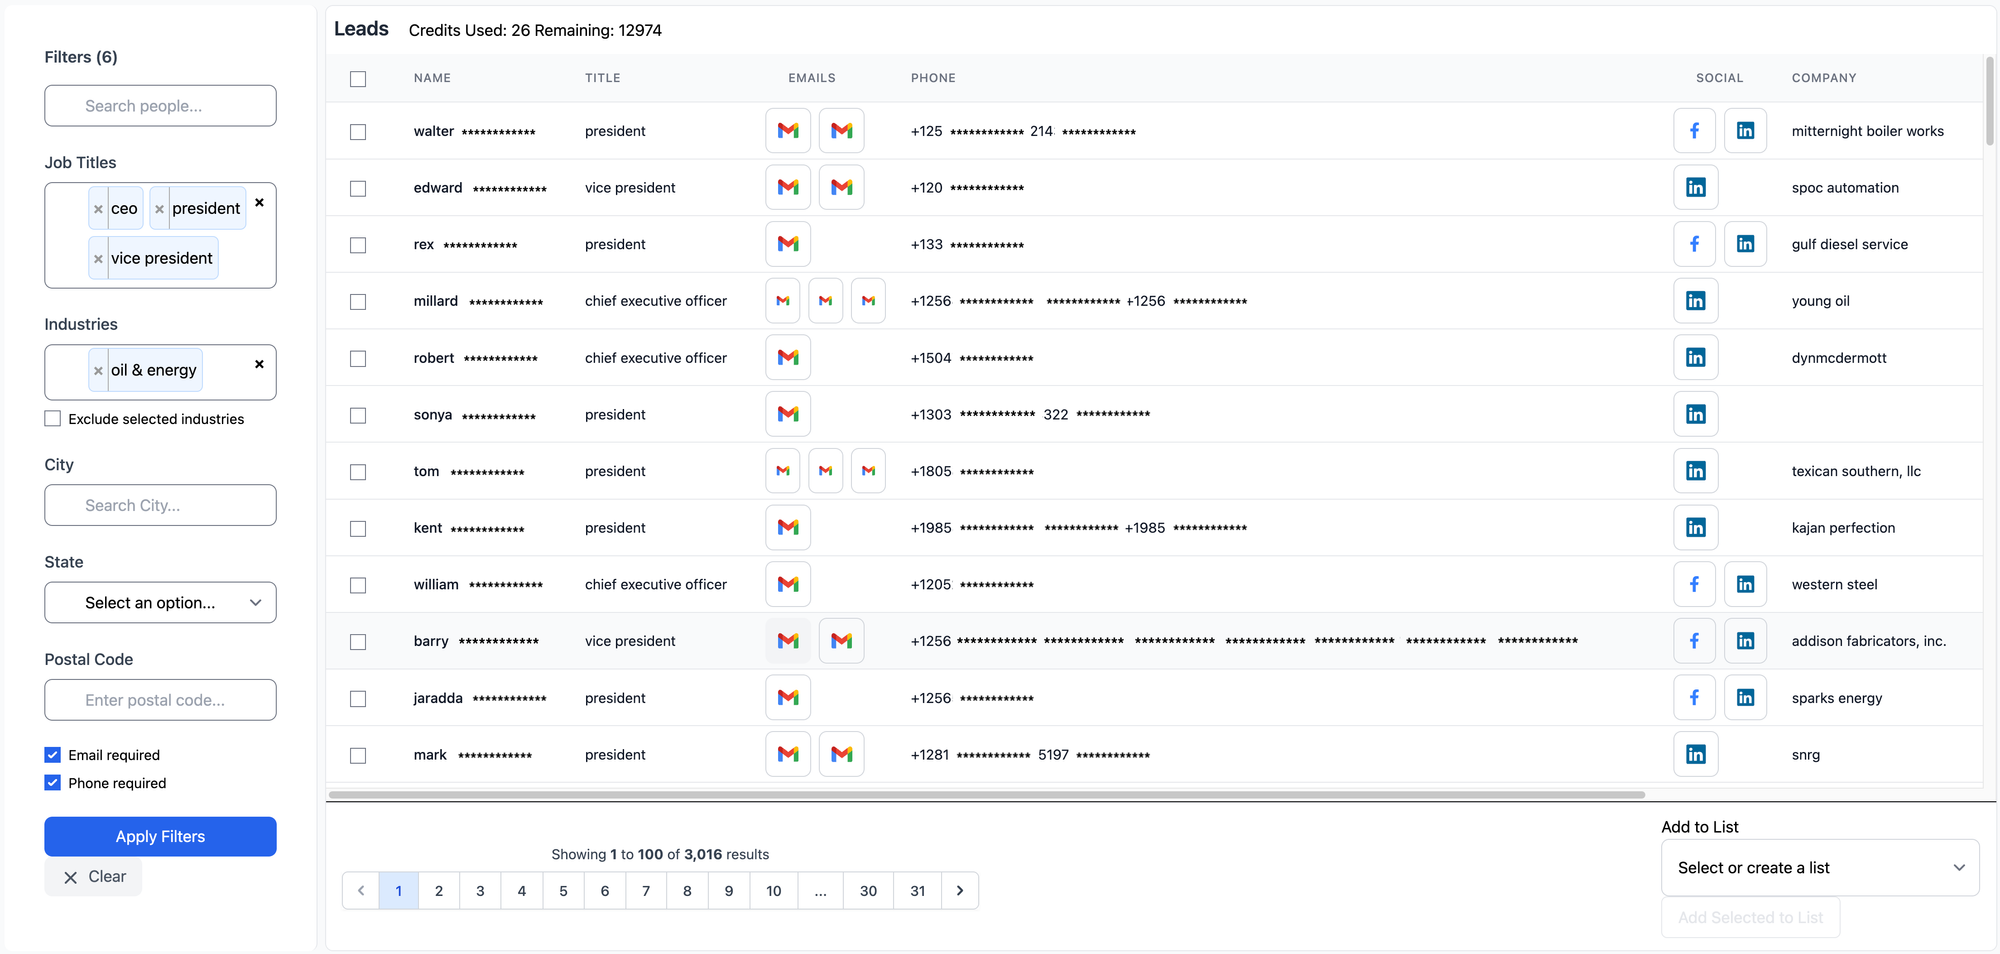2000x954 pixels.
Task: Click the Apply Filters button
Action: coord(160,837)
